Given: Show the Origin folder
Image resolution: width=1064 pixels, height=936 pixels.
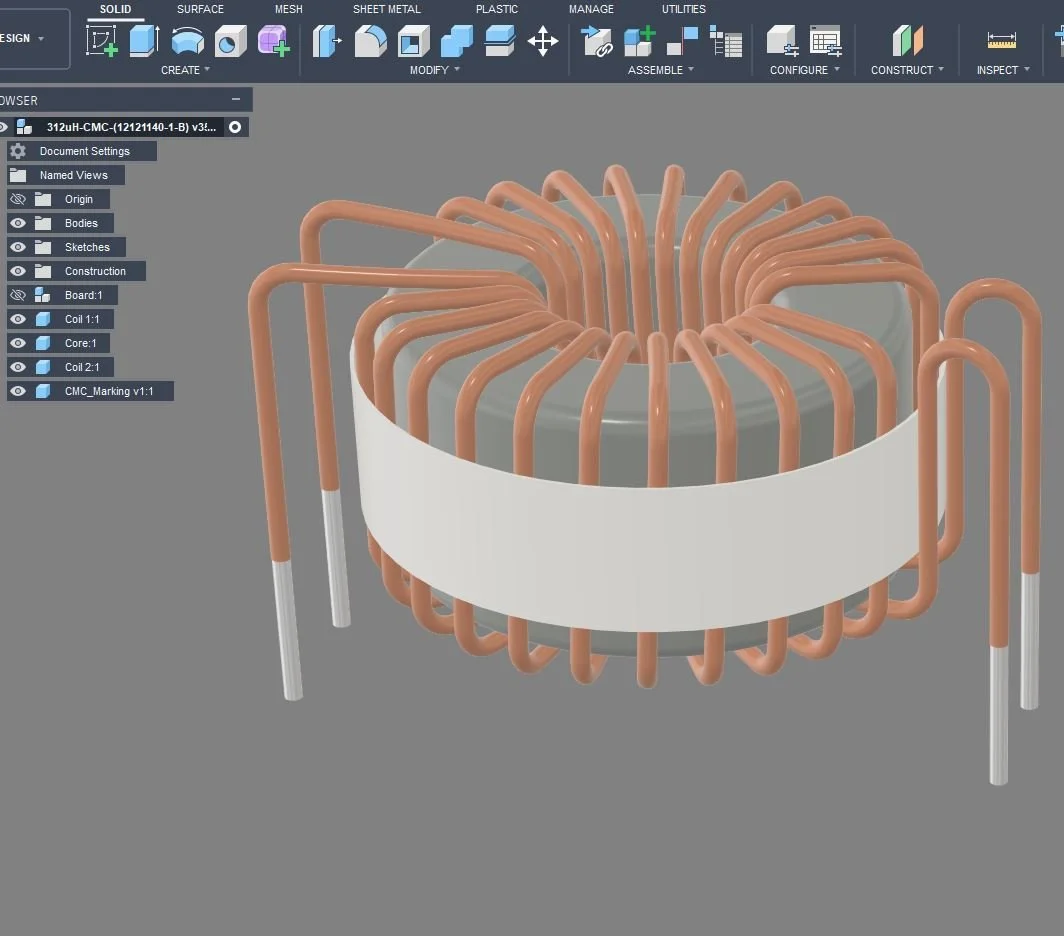Looking at the screenshot, I should point(17,198).
